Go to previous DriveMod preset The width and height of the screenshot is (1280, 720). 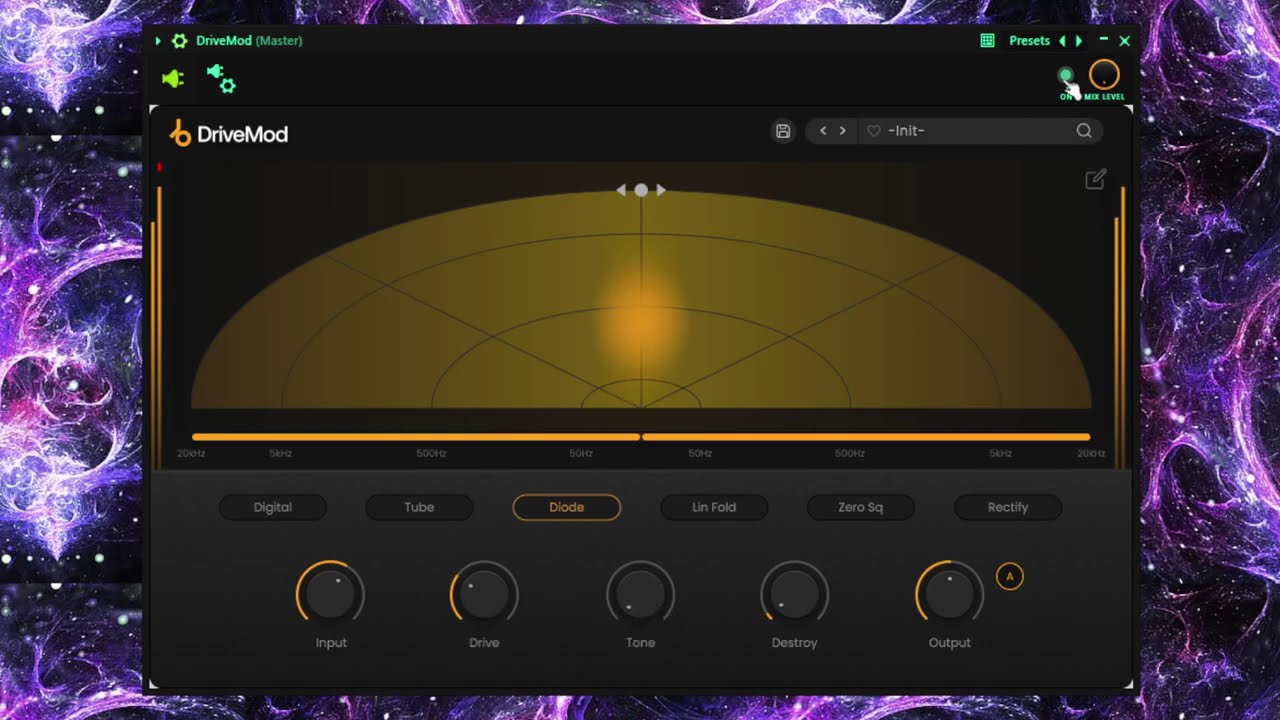click(823, 131)
